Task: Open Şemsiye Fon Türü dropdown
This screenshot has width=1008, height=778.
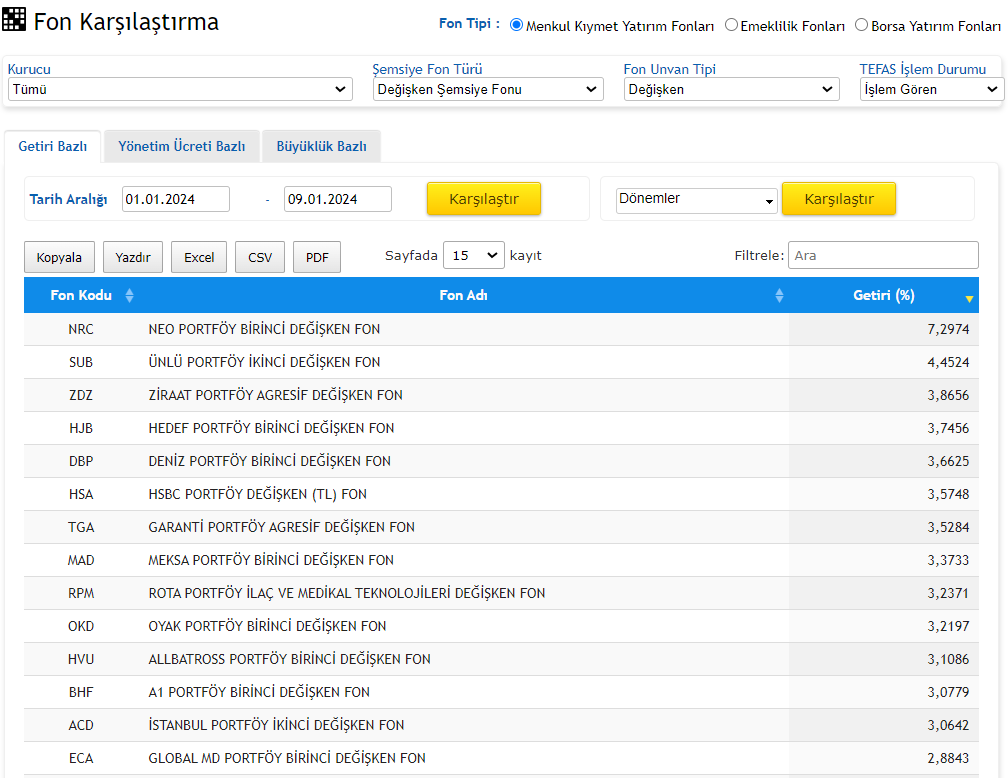Action: (488, 89)
